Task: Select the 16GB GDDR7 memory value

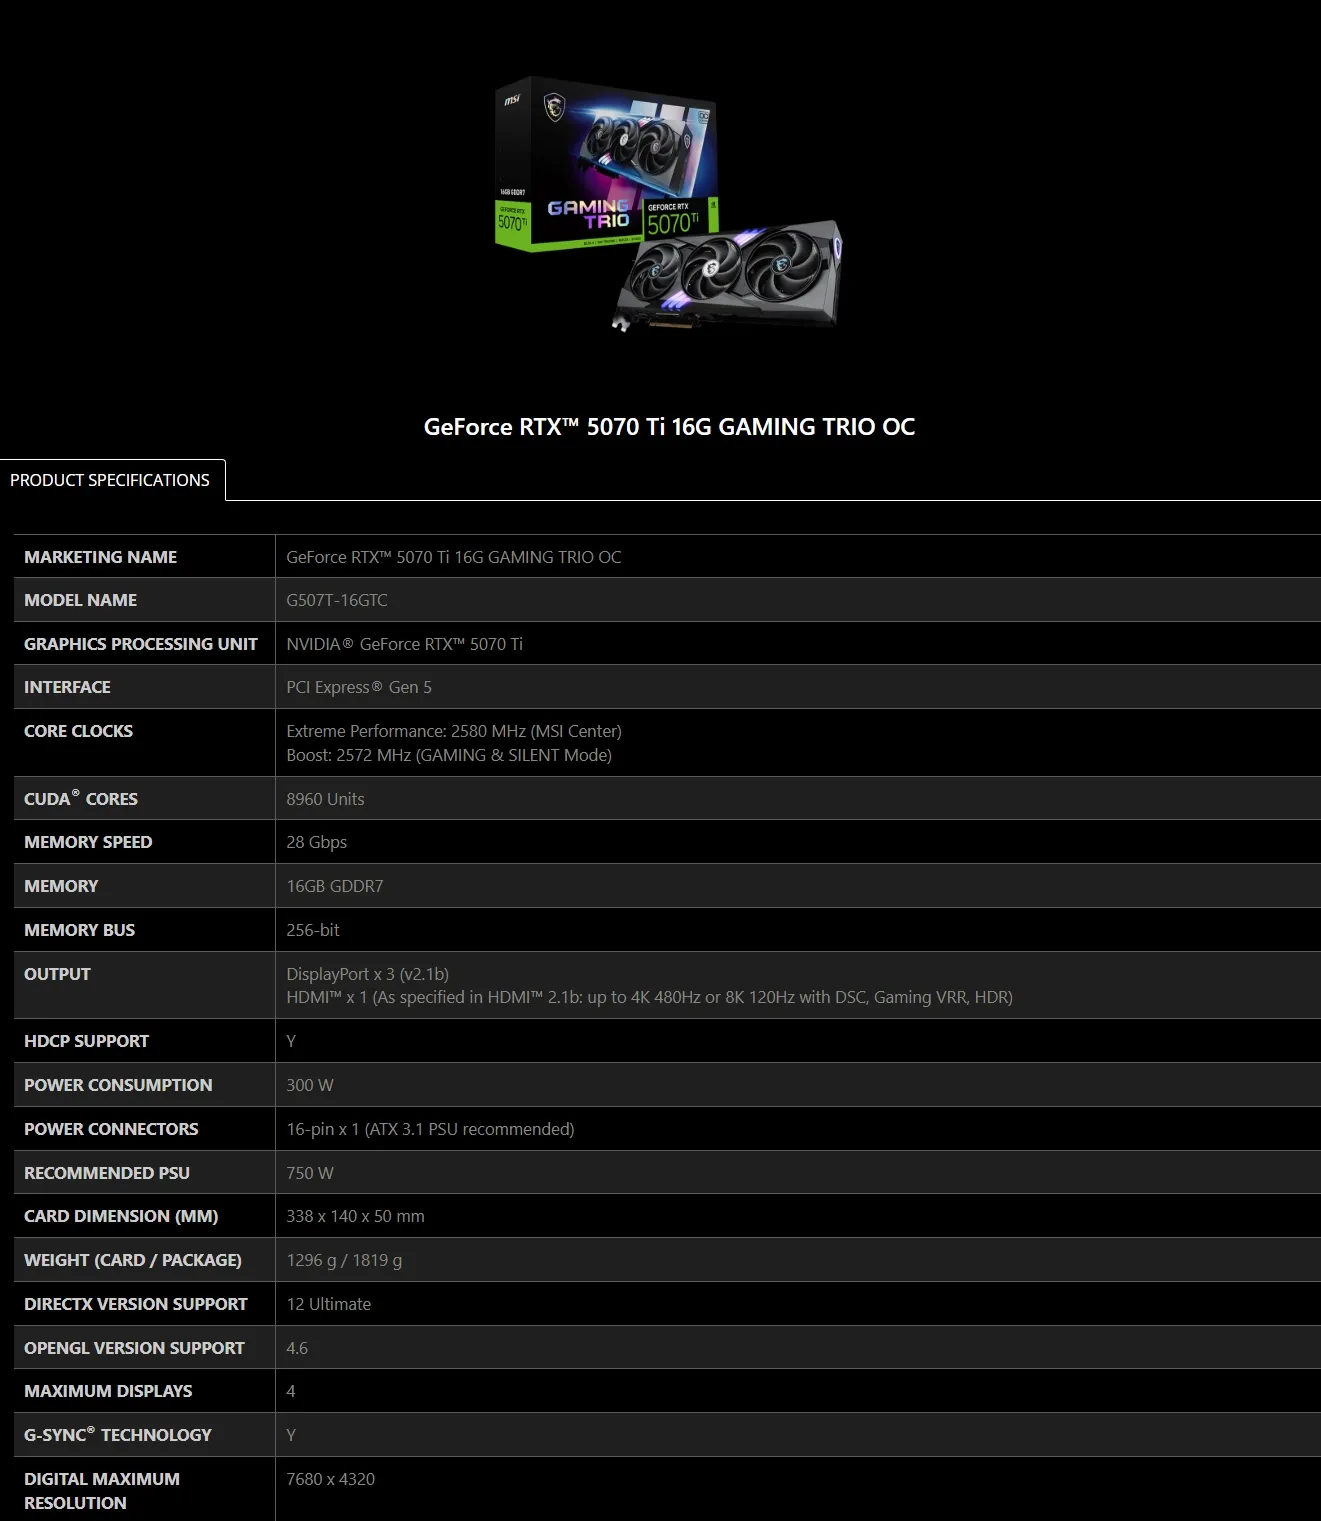Action: coord(334,886)
